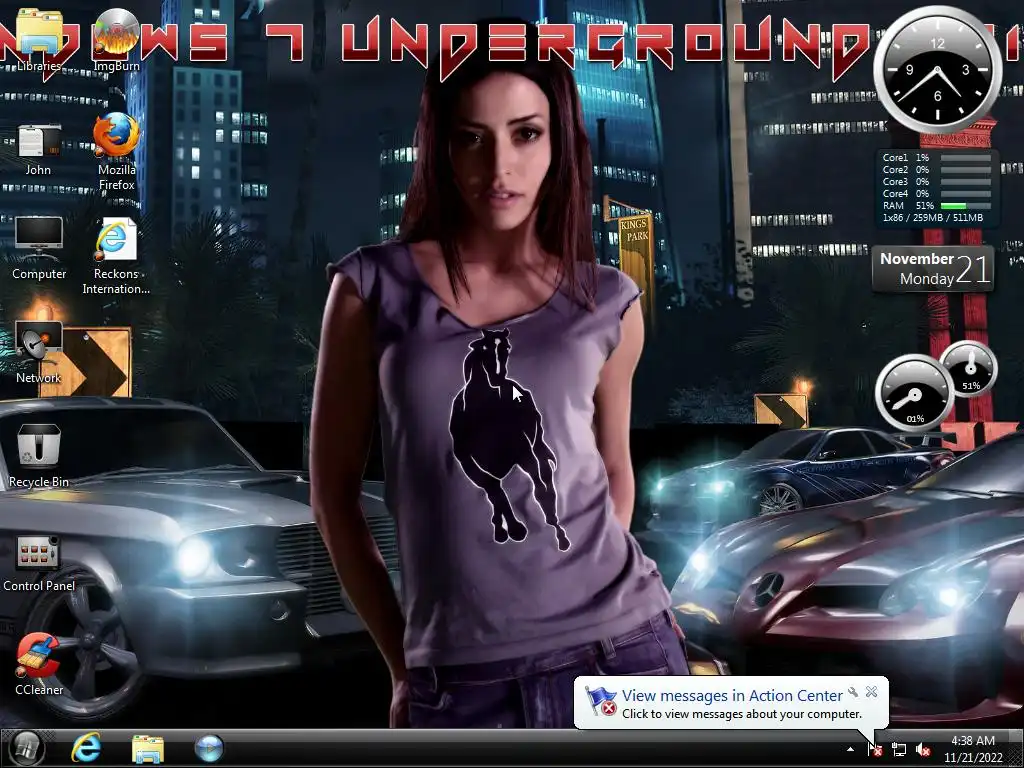The height and width of the screenshot is (768, 1024).
Task: Open the Libraries desktop icon
Action: coord(39,40)
